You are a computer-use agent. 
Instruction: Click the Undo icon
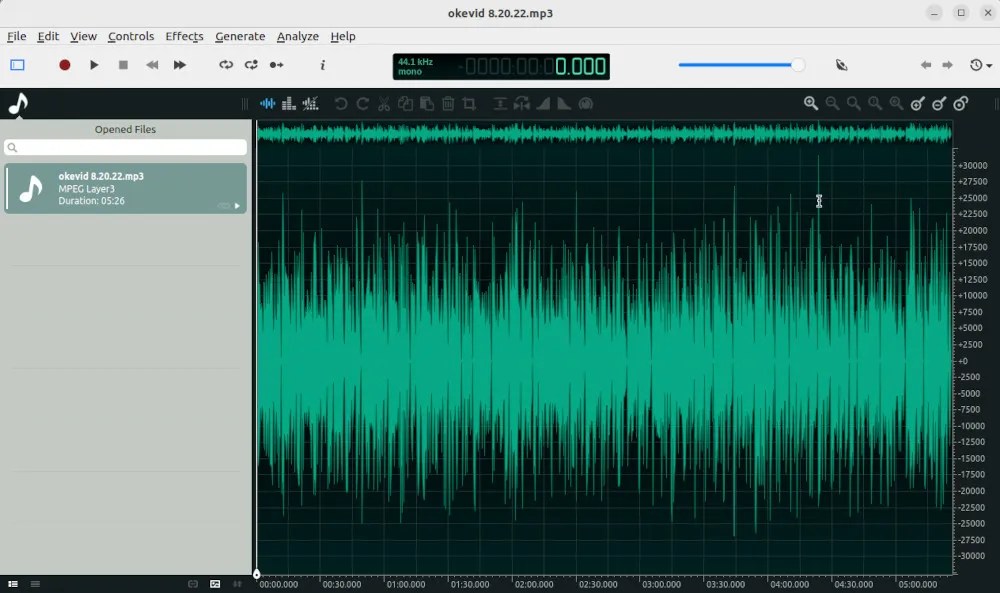340,103
